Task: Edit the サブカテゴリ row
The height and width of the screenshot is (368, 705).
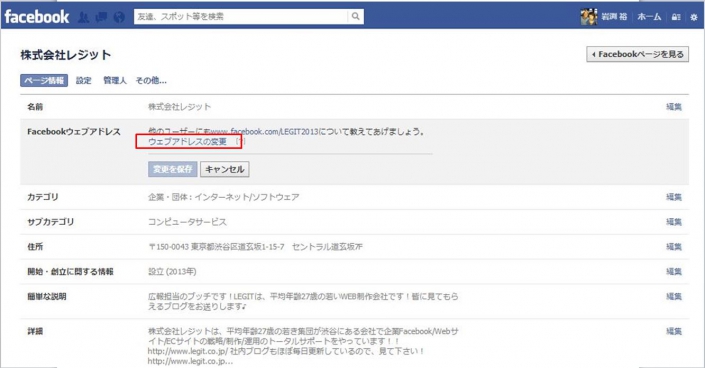Action: tap(674, 222)
